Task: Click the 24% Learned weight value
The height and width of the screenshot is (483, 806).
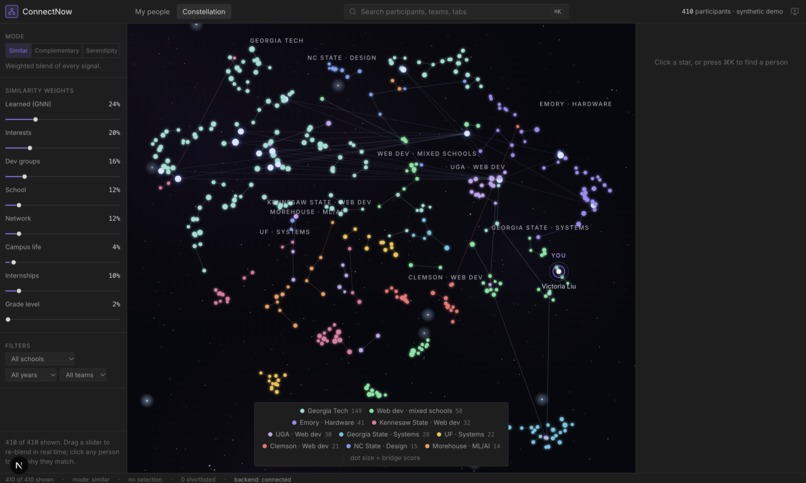Action: point(114,104)
